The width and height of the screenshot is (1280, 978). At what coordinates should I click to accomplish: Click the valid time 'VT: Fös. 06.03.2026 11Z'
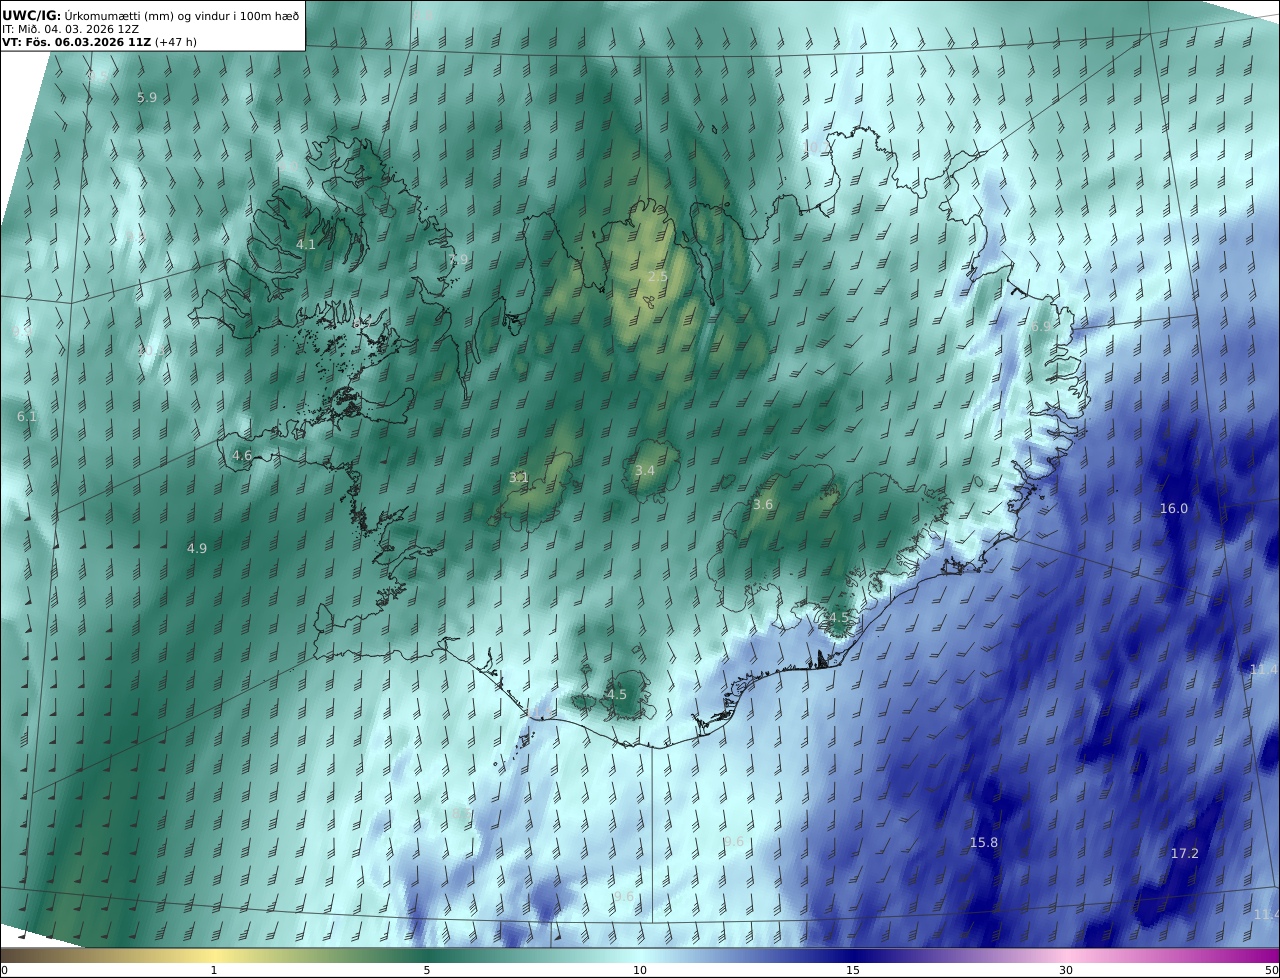coord(75,42)
